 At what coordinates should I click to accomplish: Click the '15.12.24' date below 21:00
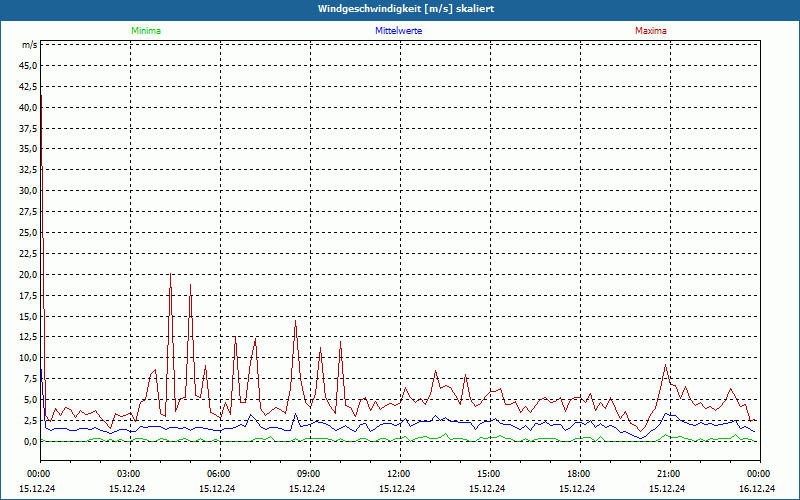(667, 489)
